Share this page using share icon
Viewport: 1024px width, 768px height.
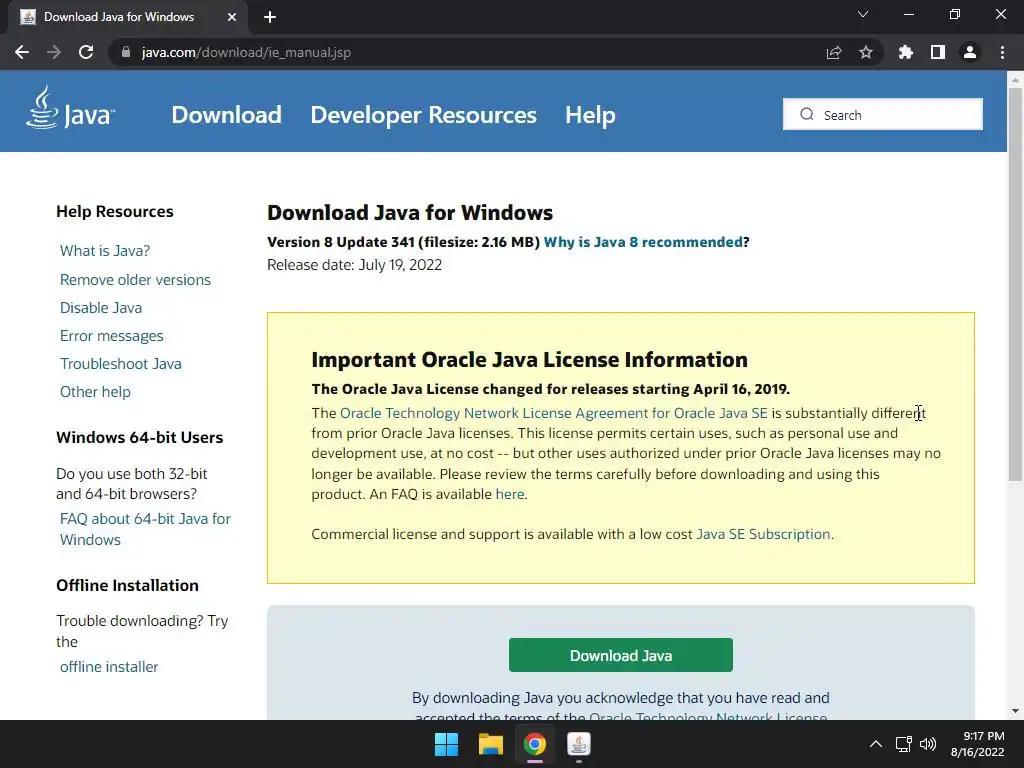(x=834, y=52)
